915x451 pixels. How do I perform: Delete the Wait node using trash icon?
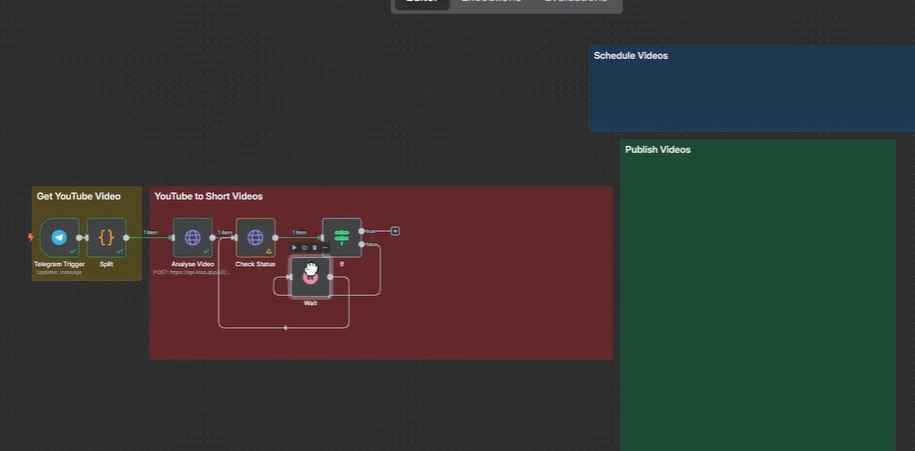(315, 248)
